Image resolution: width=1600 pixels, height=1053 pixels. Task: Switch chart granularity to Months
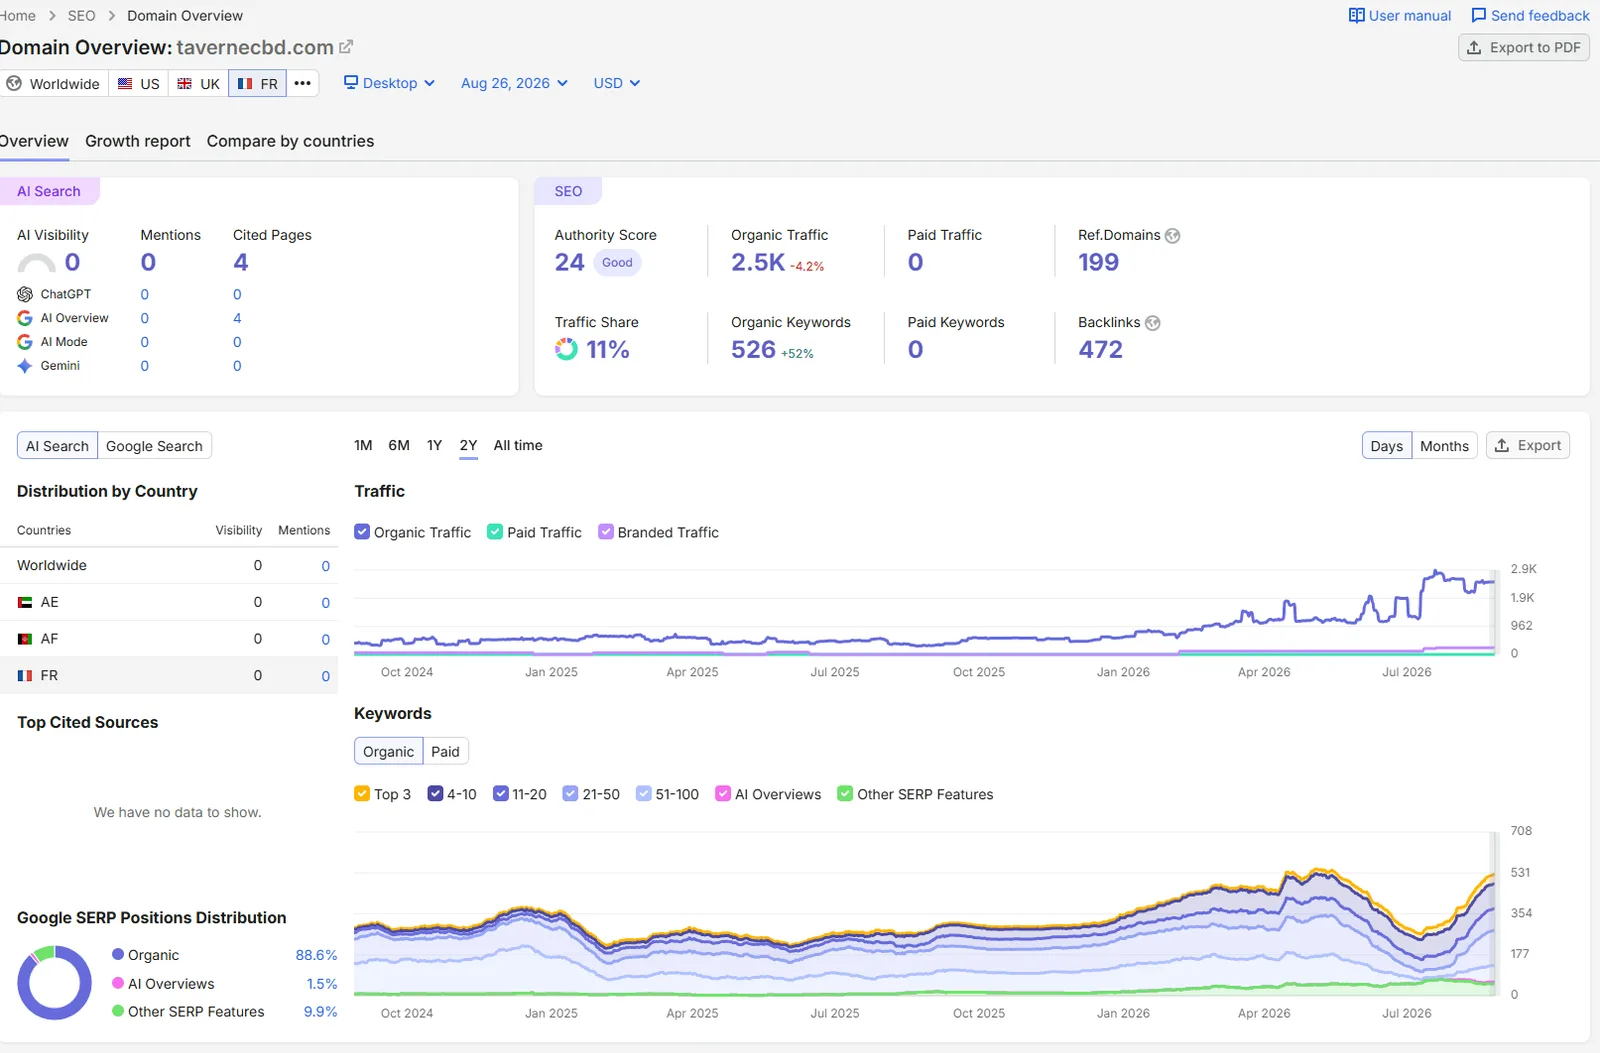pos(1444,446)
